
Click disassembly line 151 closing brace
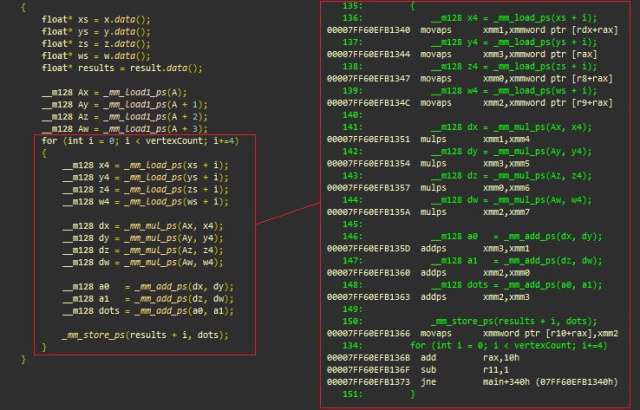tap(378, 394)
